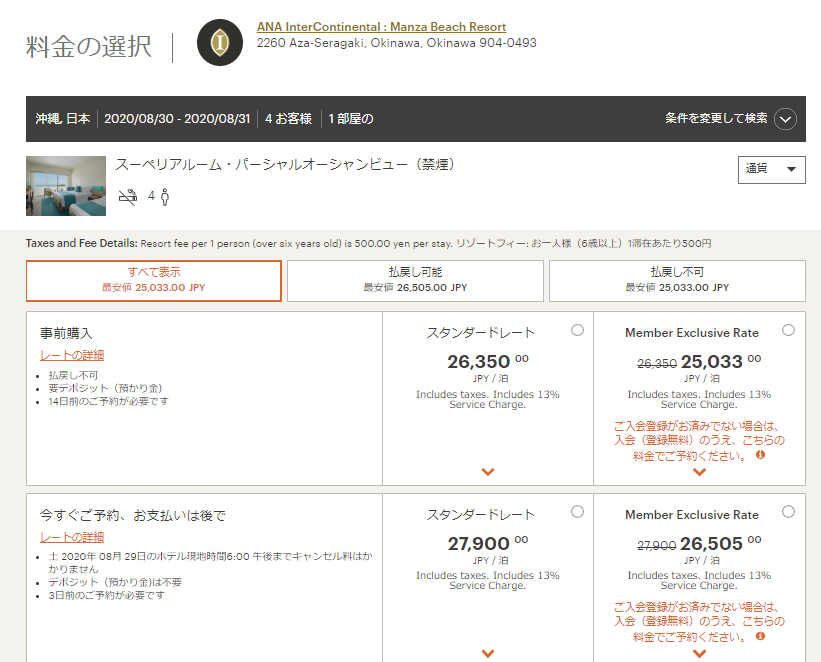
Task: Click info icon in advance purchase member rate
Action: (x=760, y=455)
